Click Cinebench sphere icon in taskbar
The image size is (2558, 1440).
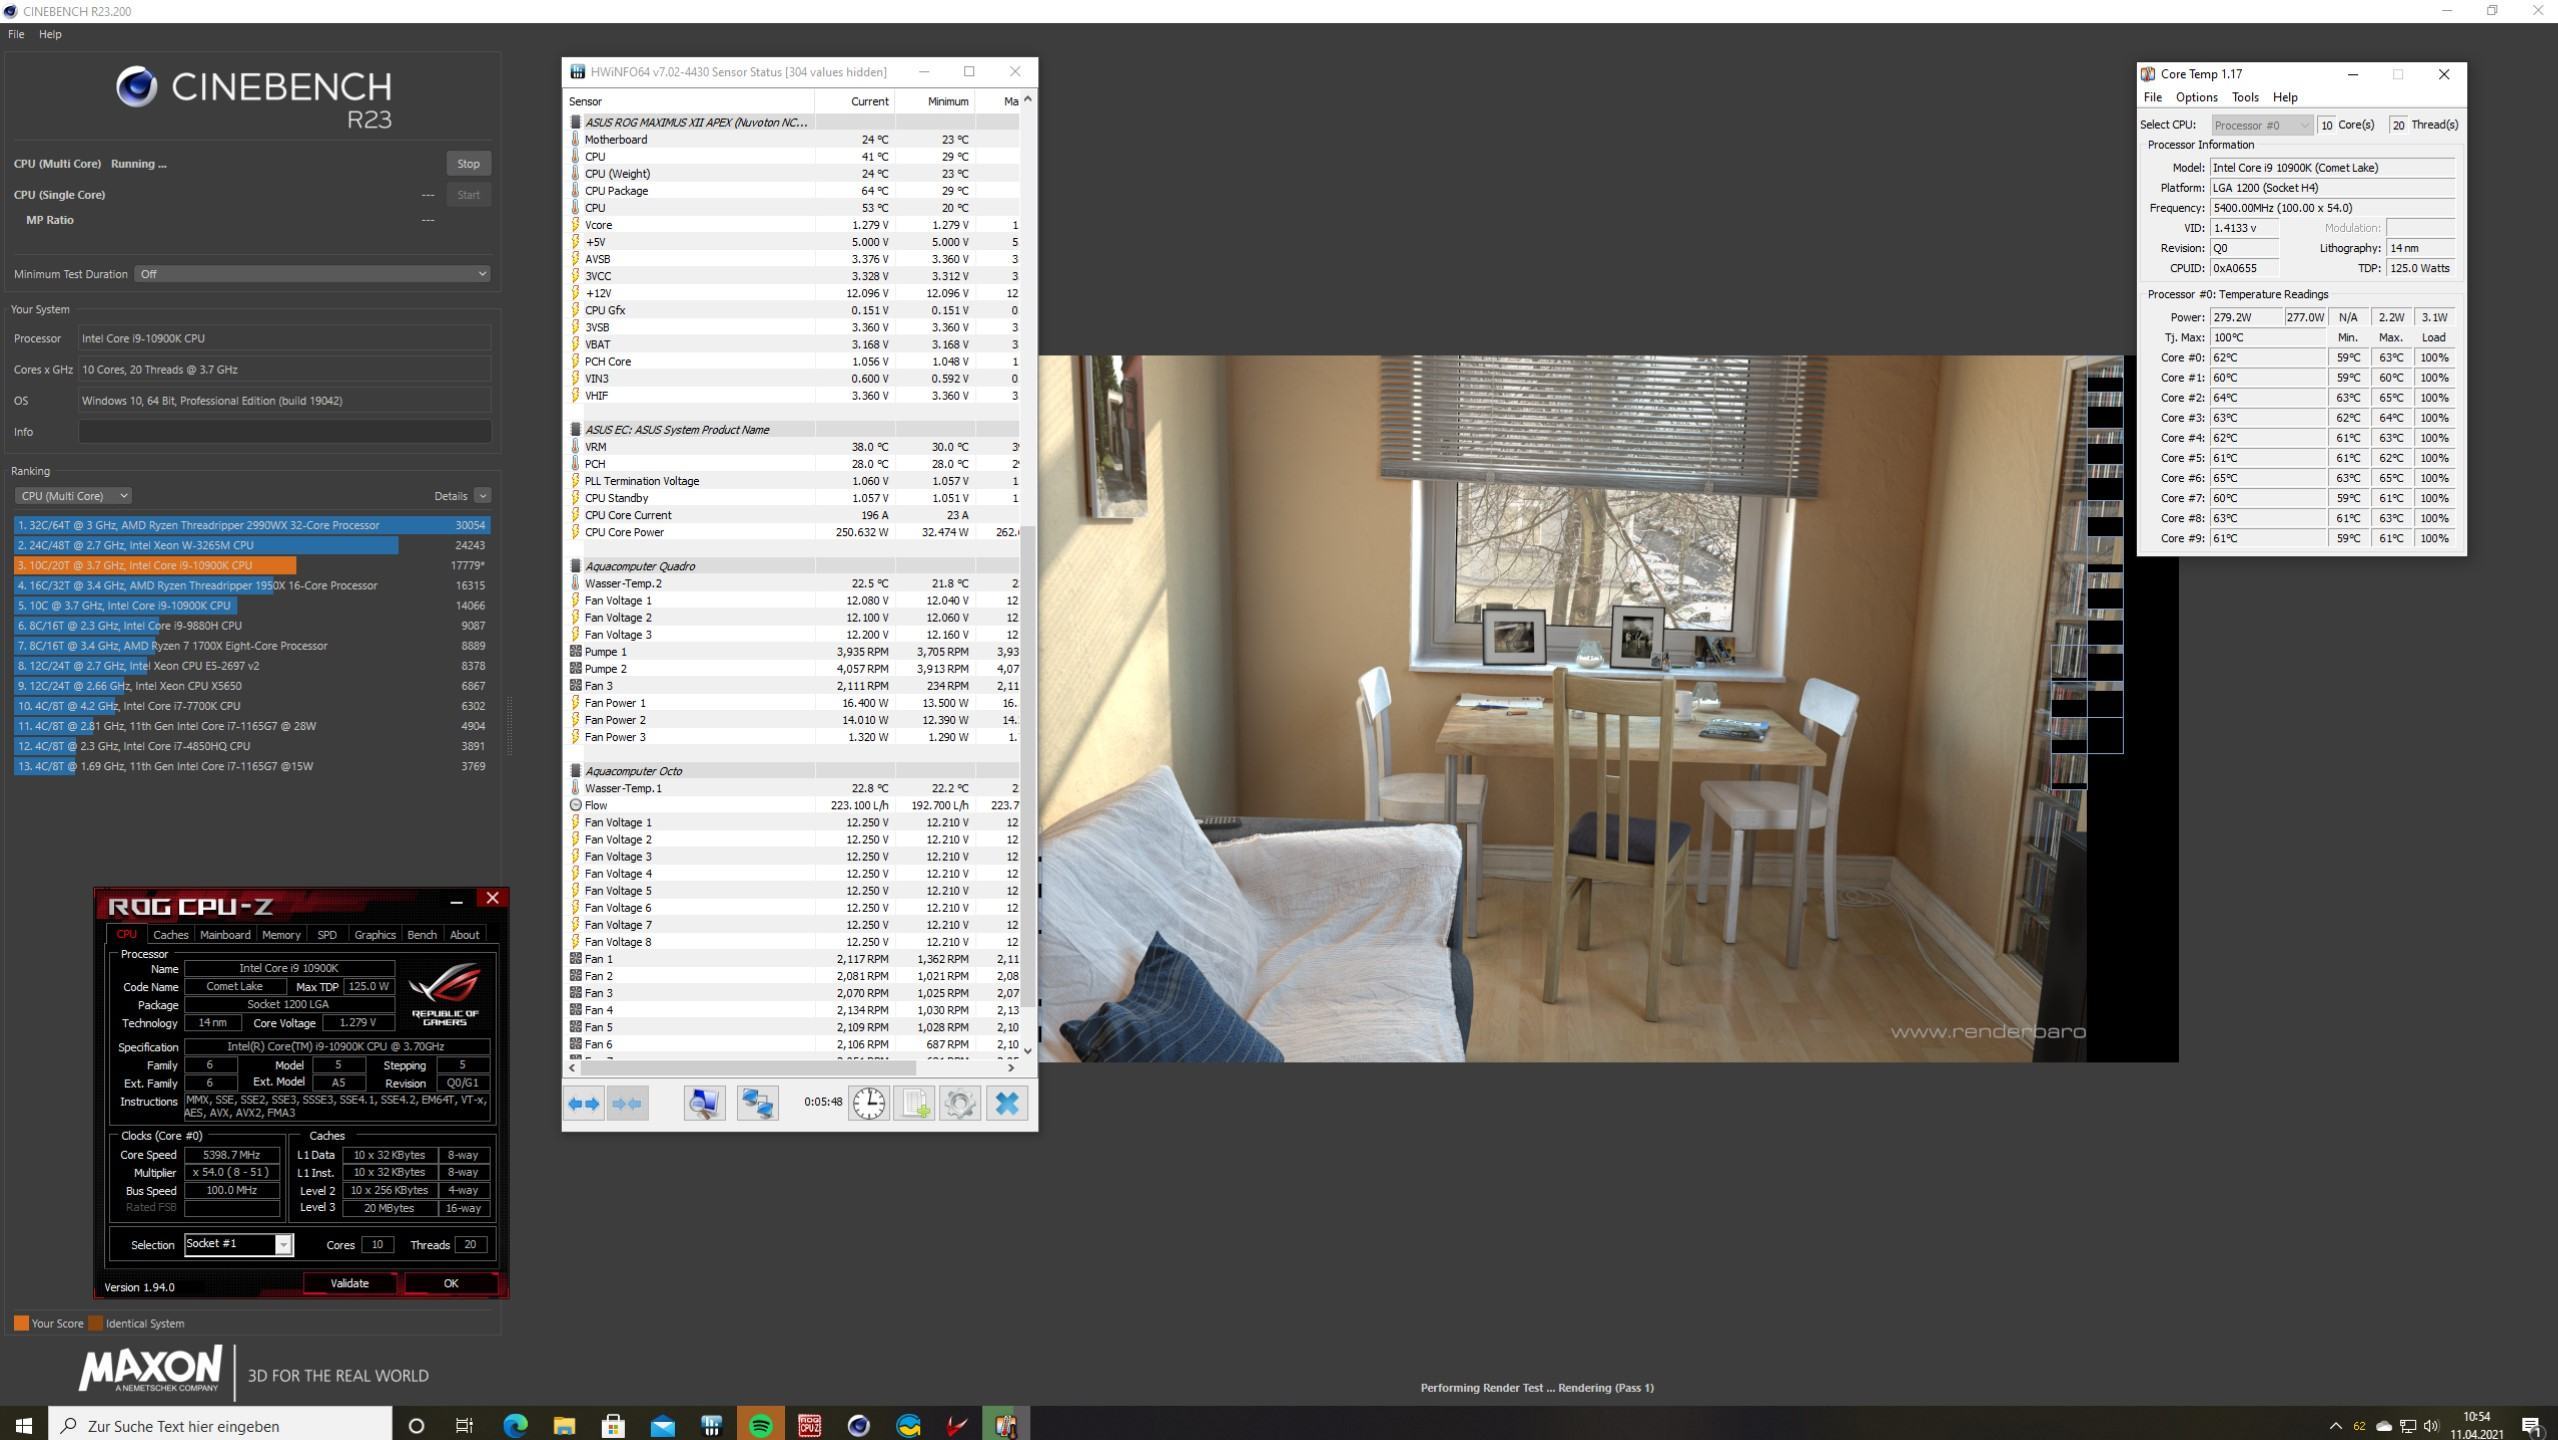tap(859, 1425)
